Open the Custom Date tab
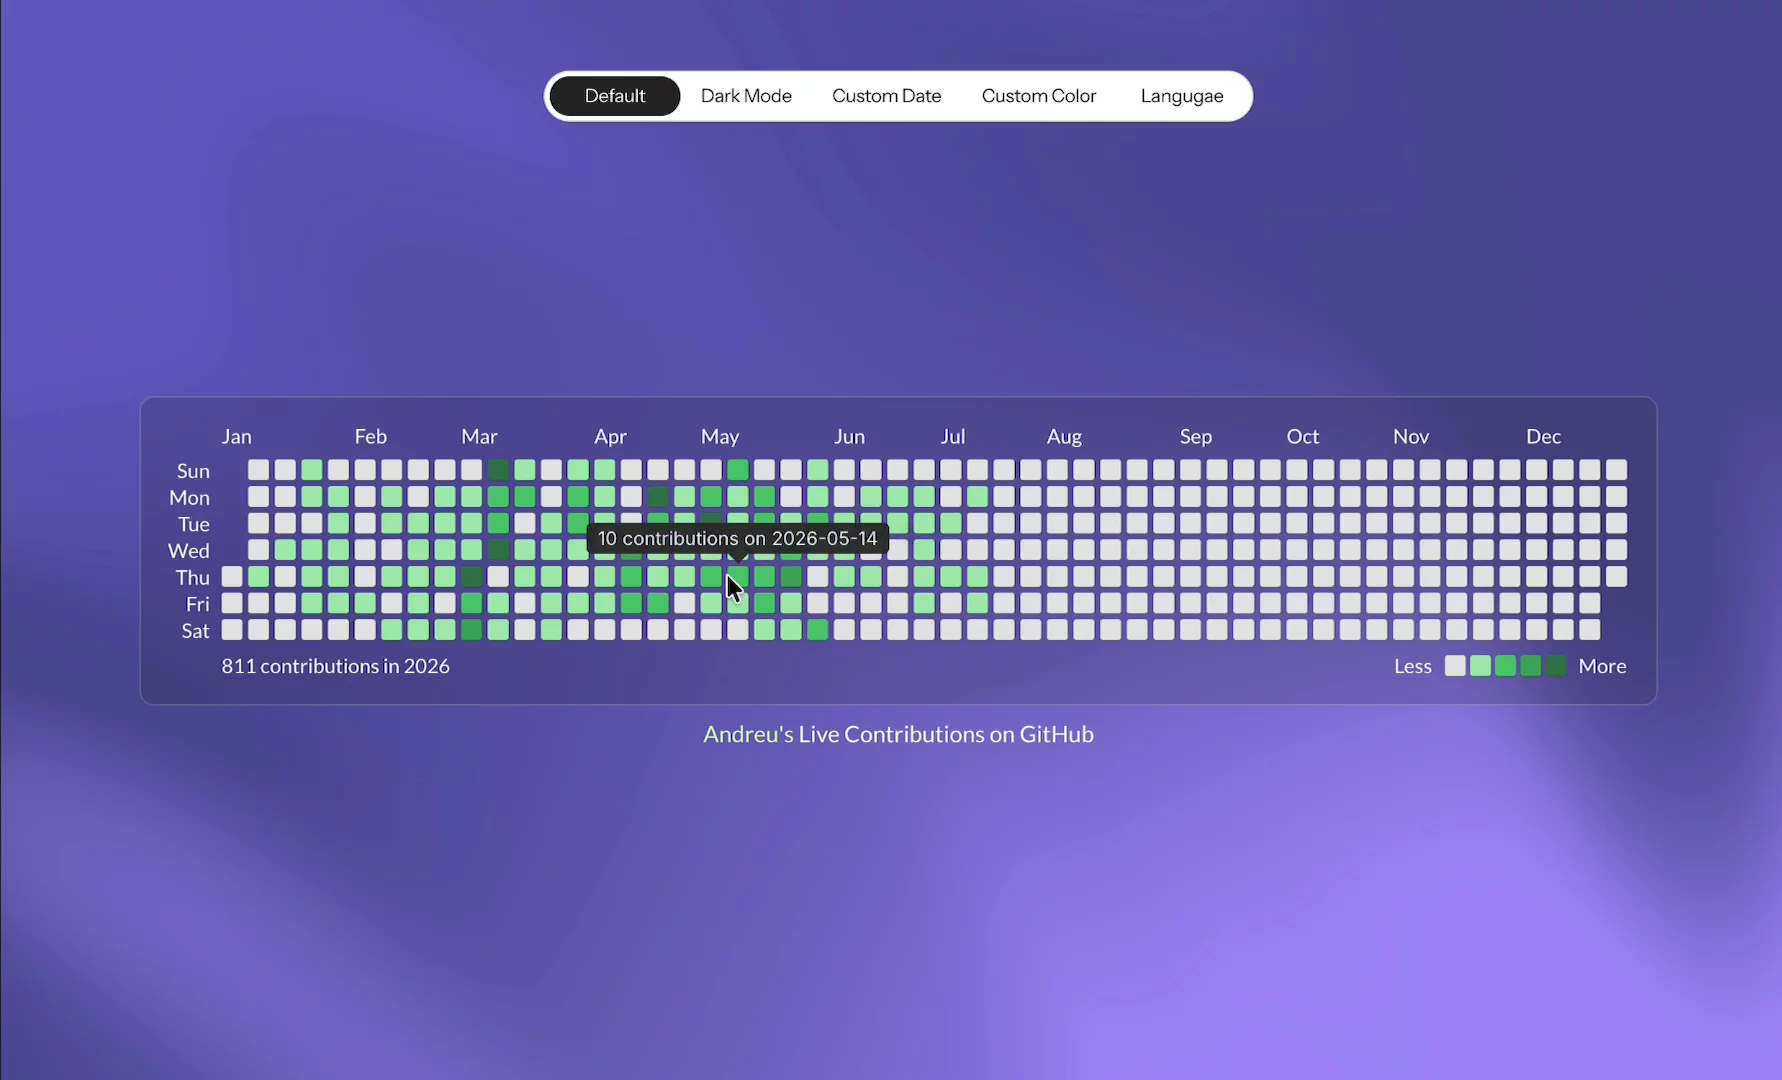This screenshot has height=1080, width=1782. click(886, 96)
